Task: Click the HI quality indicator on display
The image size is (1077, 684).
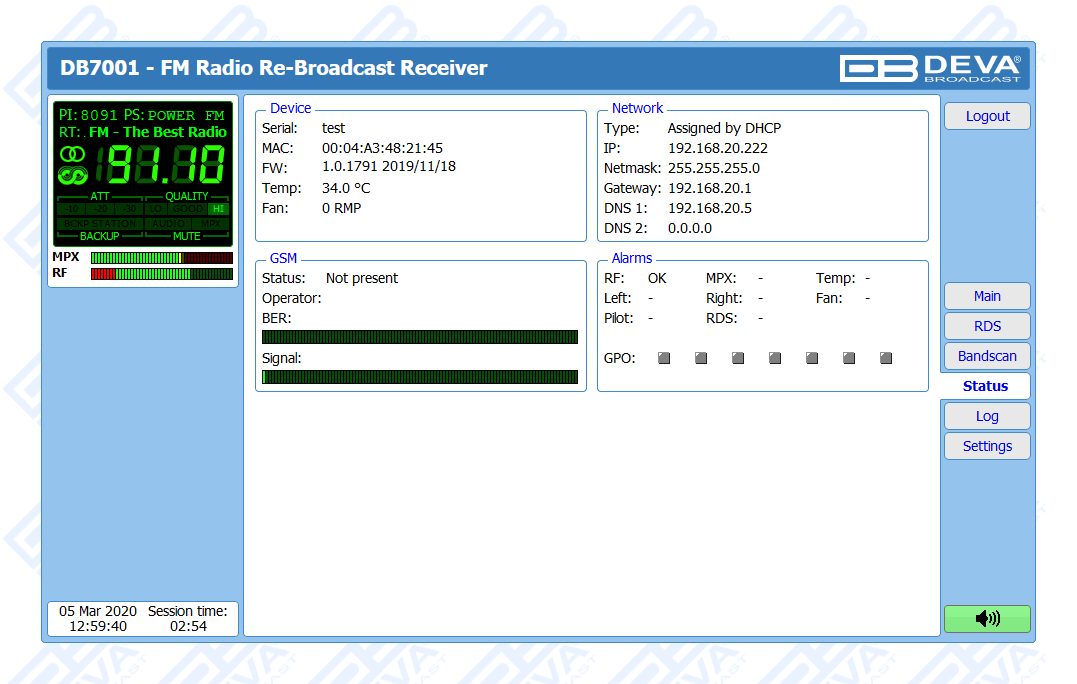Action: pos(218,209)
